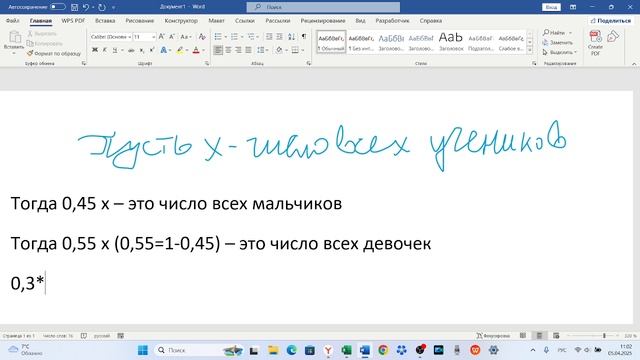Redo the last action
The height and width of the screenshot is (360, 640).
[102, 7]
